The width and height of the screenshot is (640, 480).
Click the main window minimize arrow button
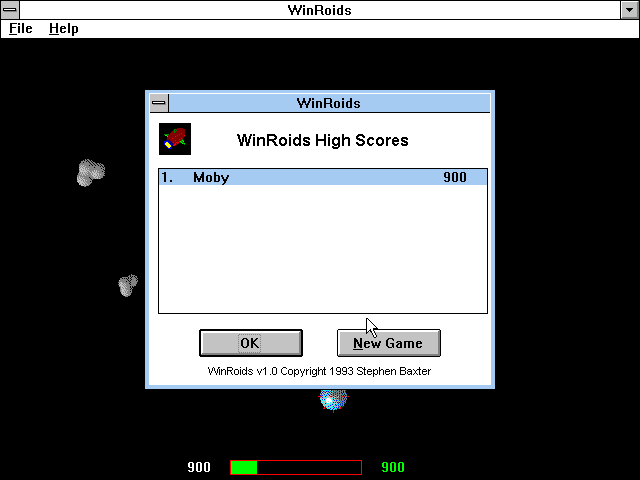pyautogui.click(x=629, y=10)
